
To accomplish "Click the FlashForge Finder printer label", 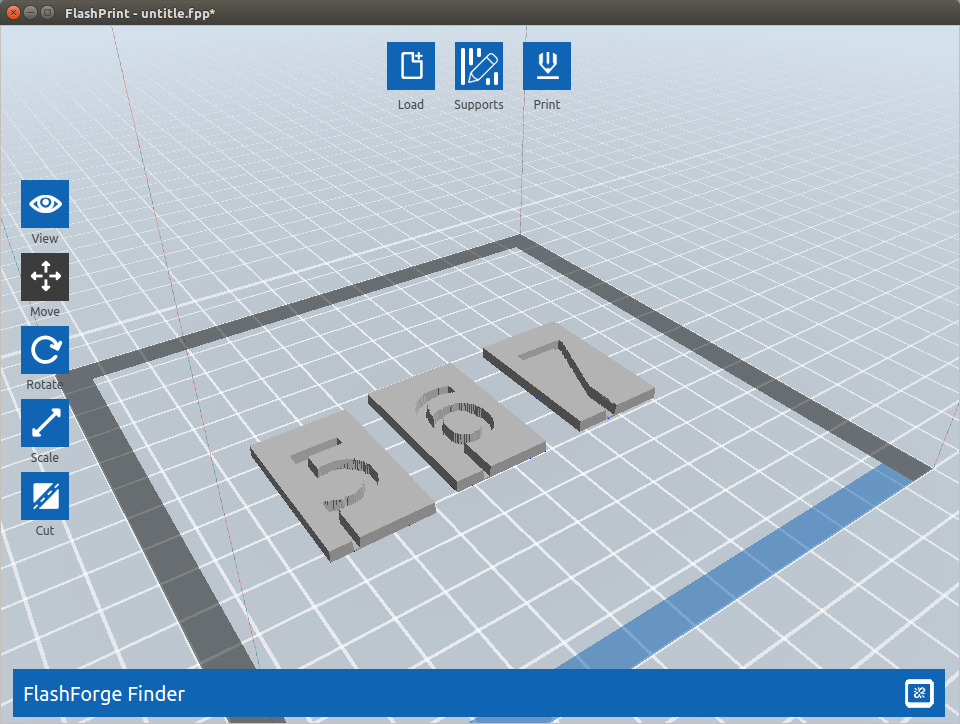I will (104, 694).
